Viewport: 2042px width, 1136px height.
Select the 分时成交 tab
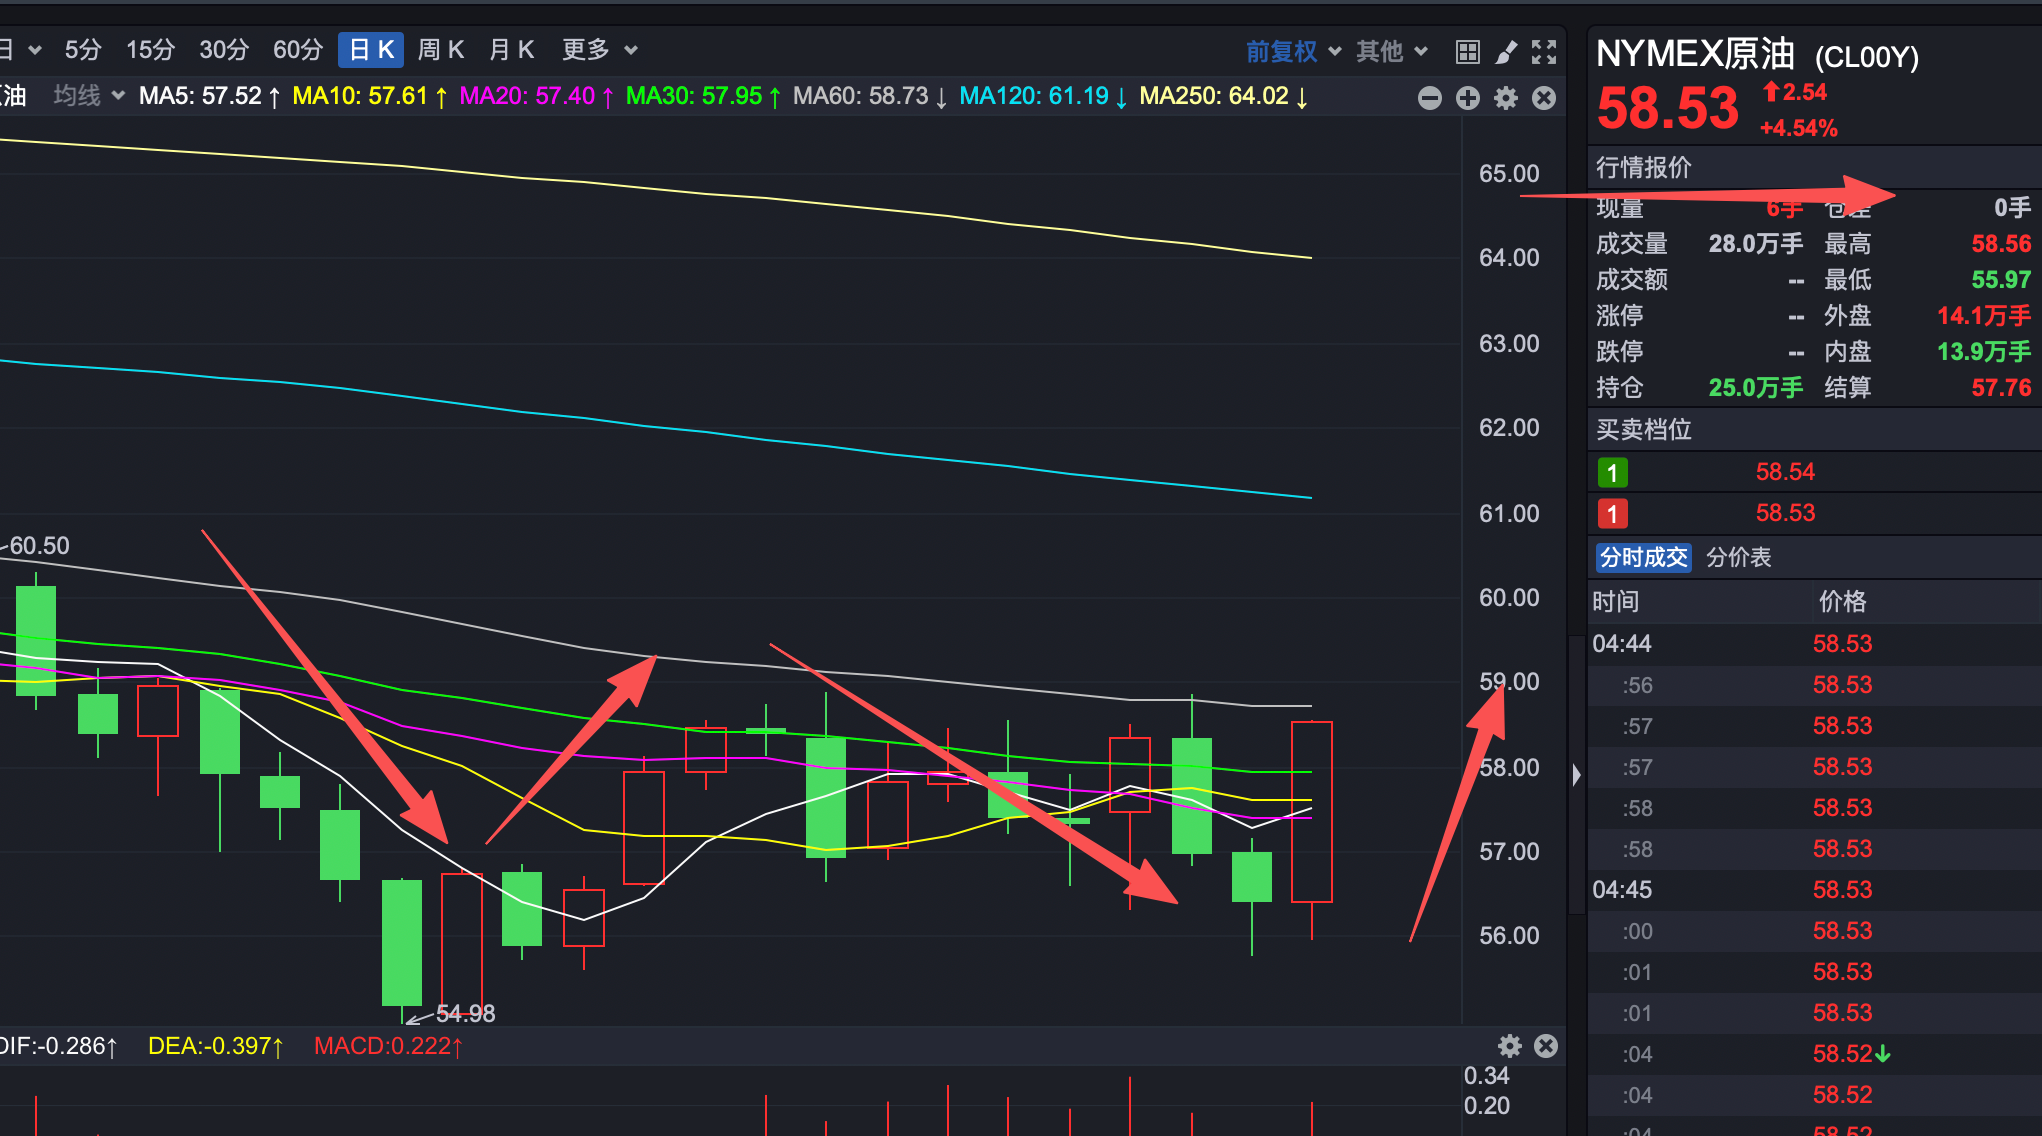pyautogui.click(x=1643, y=557)
